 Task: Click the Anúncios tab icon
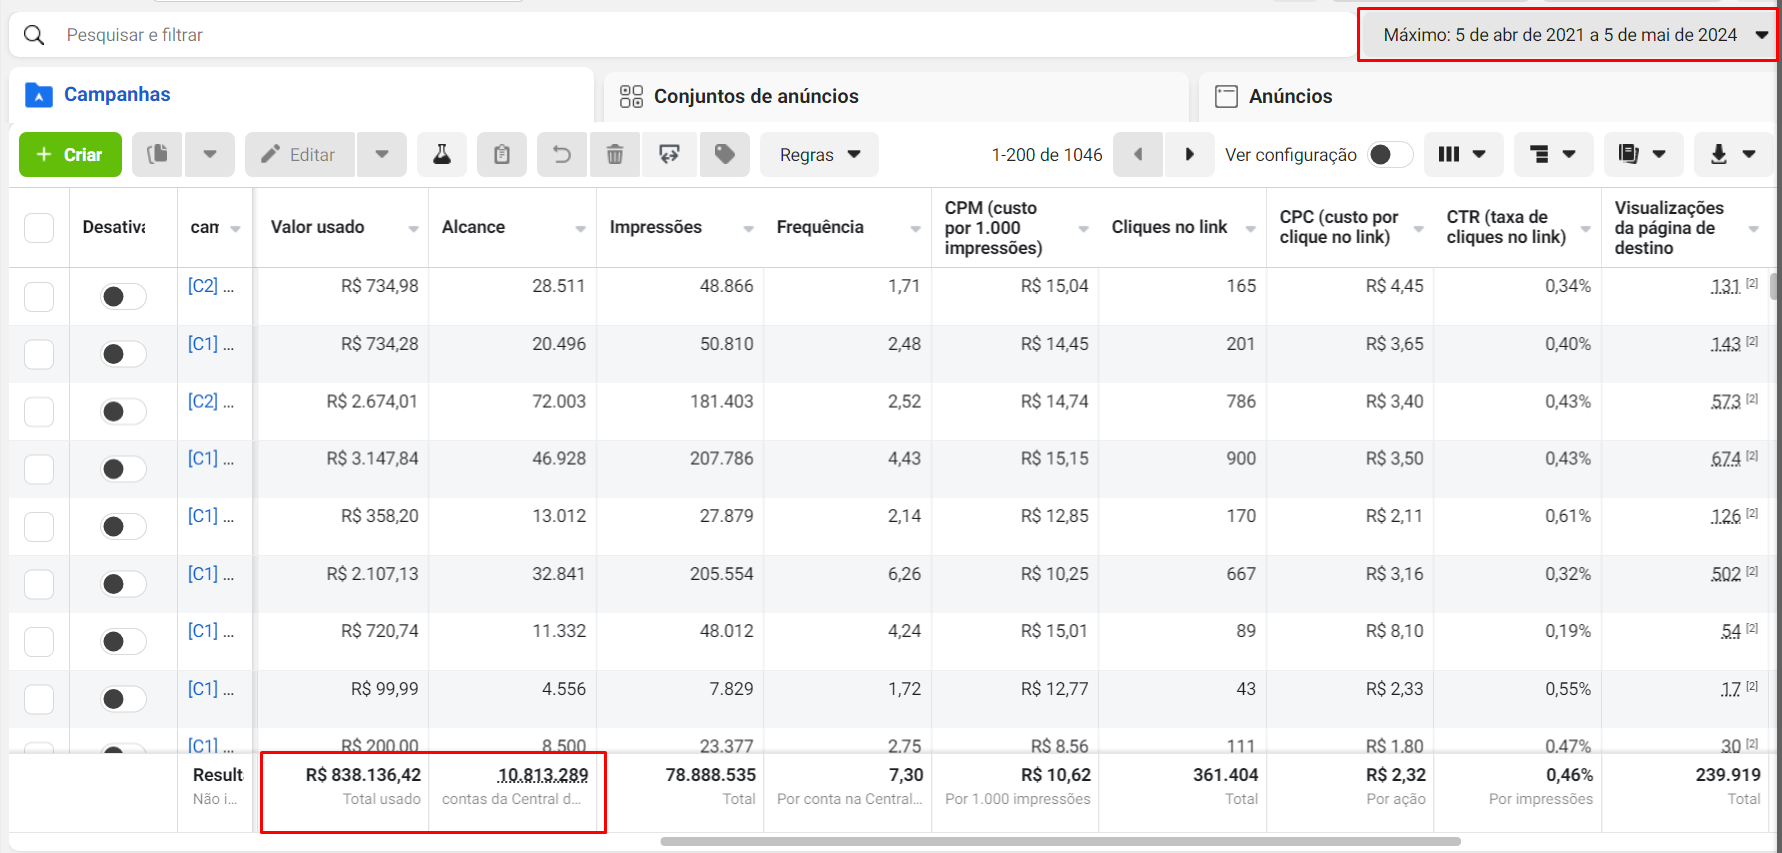pyautogui.click(x=1226, y=96)
